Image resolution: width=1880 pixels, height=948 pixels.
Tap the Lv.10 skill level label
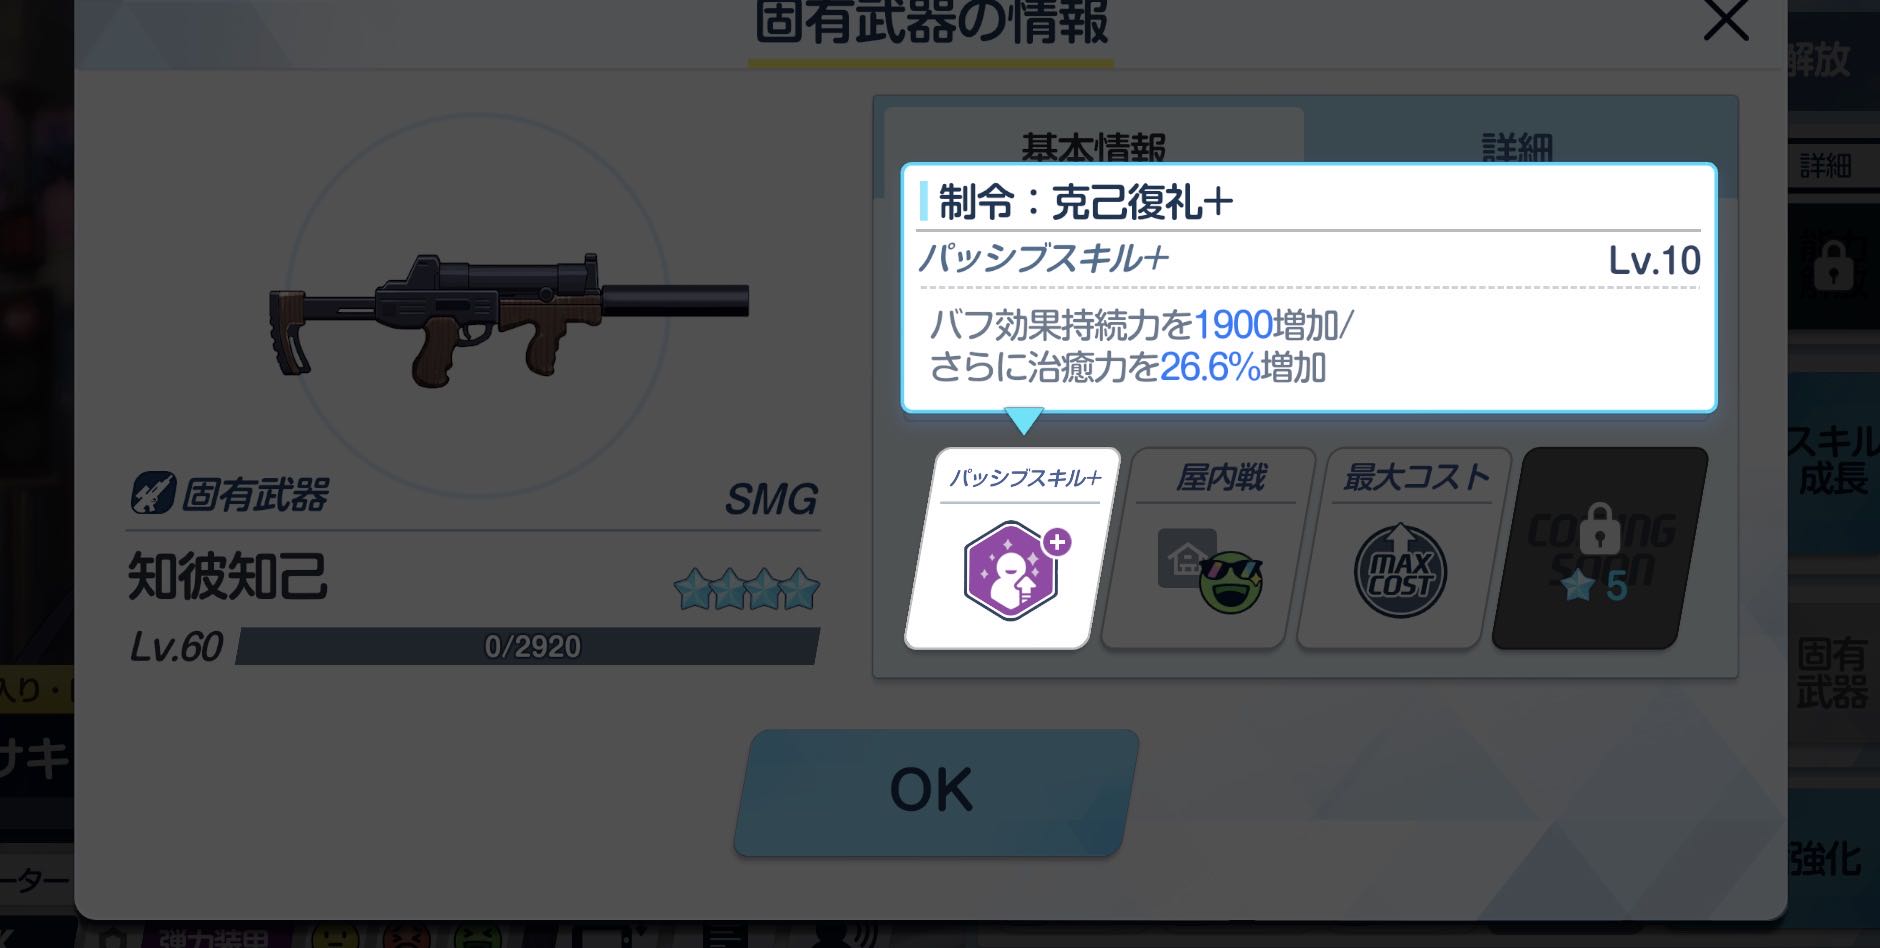pyautogui.click(x=1654, y=261)
